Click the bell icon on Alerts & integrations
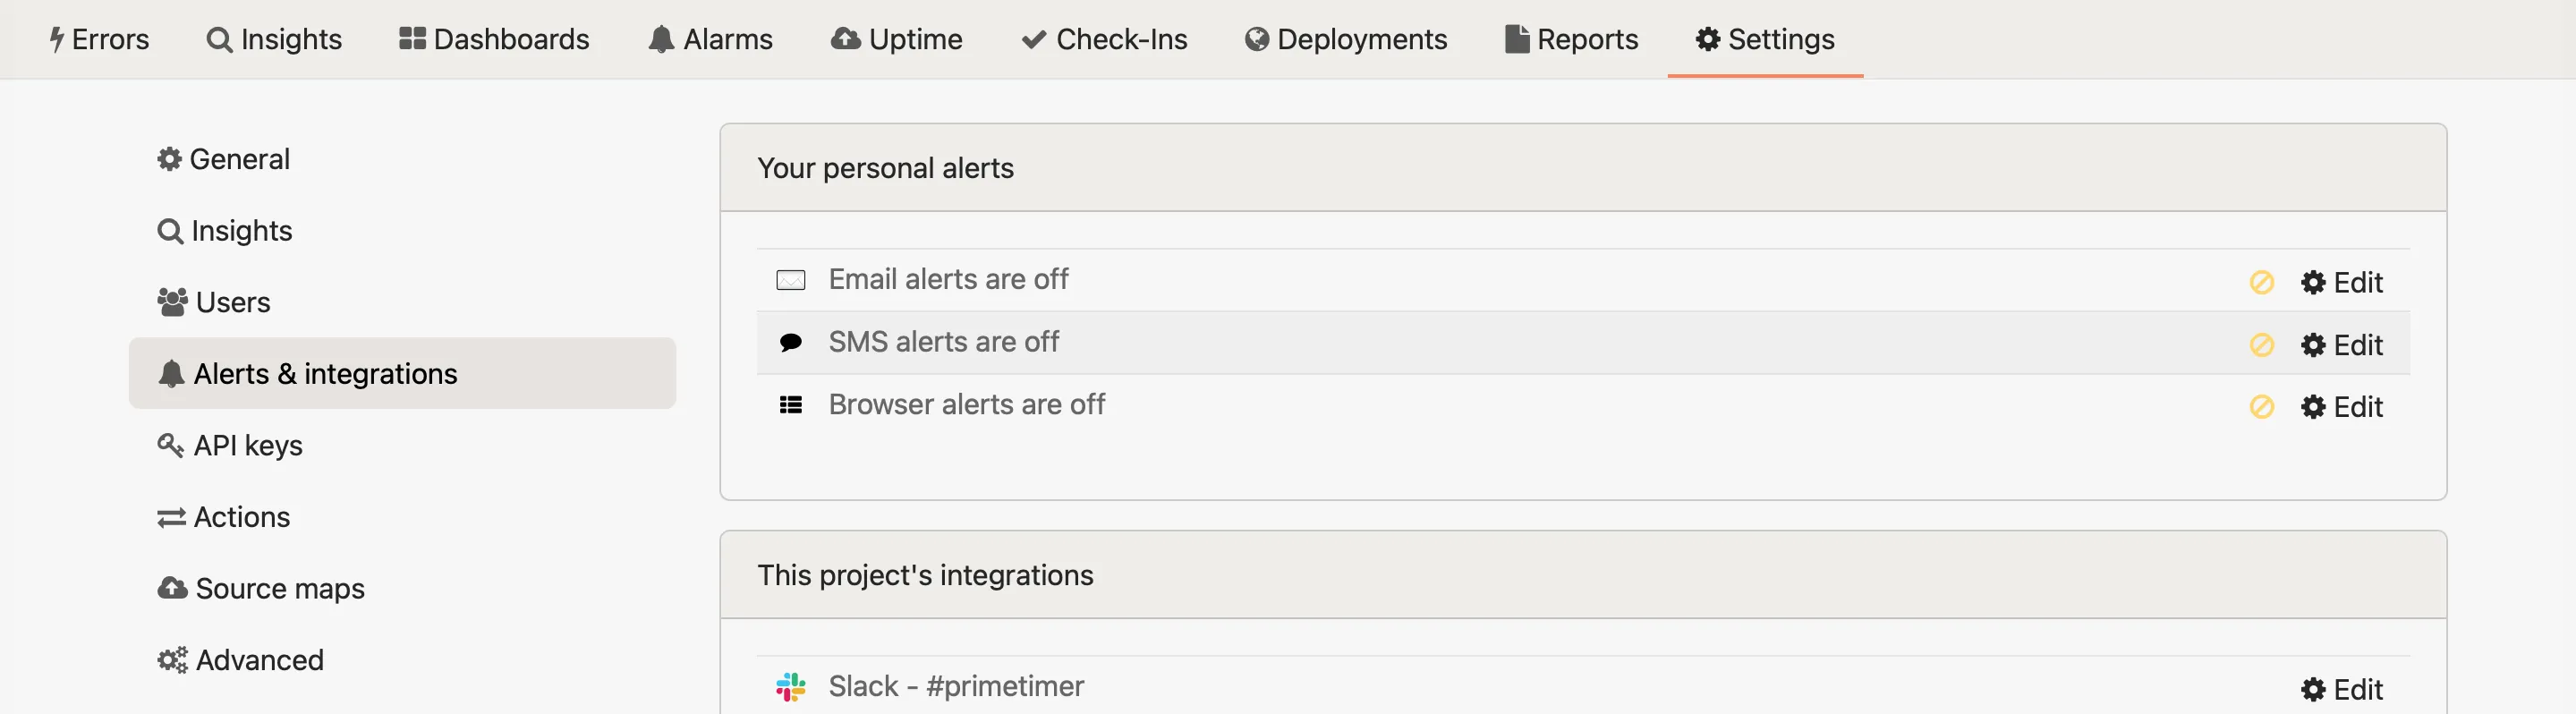The image size is (2576, 714). (170, 372)
